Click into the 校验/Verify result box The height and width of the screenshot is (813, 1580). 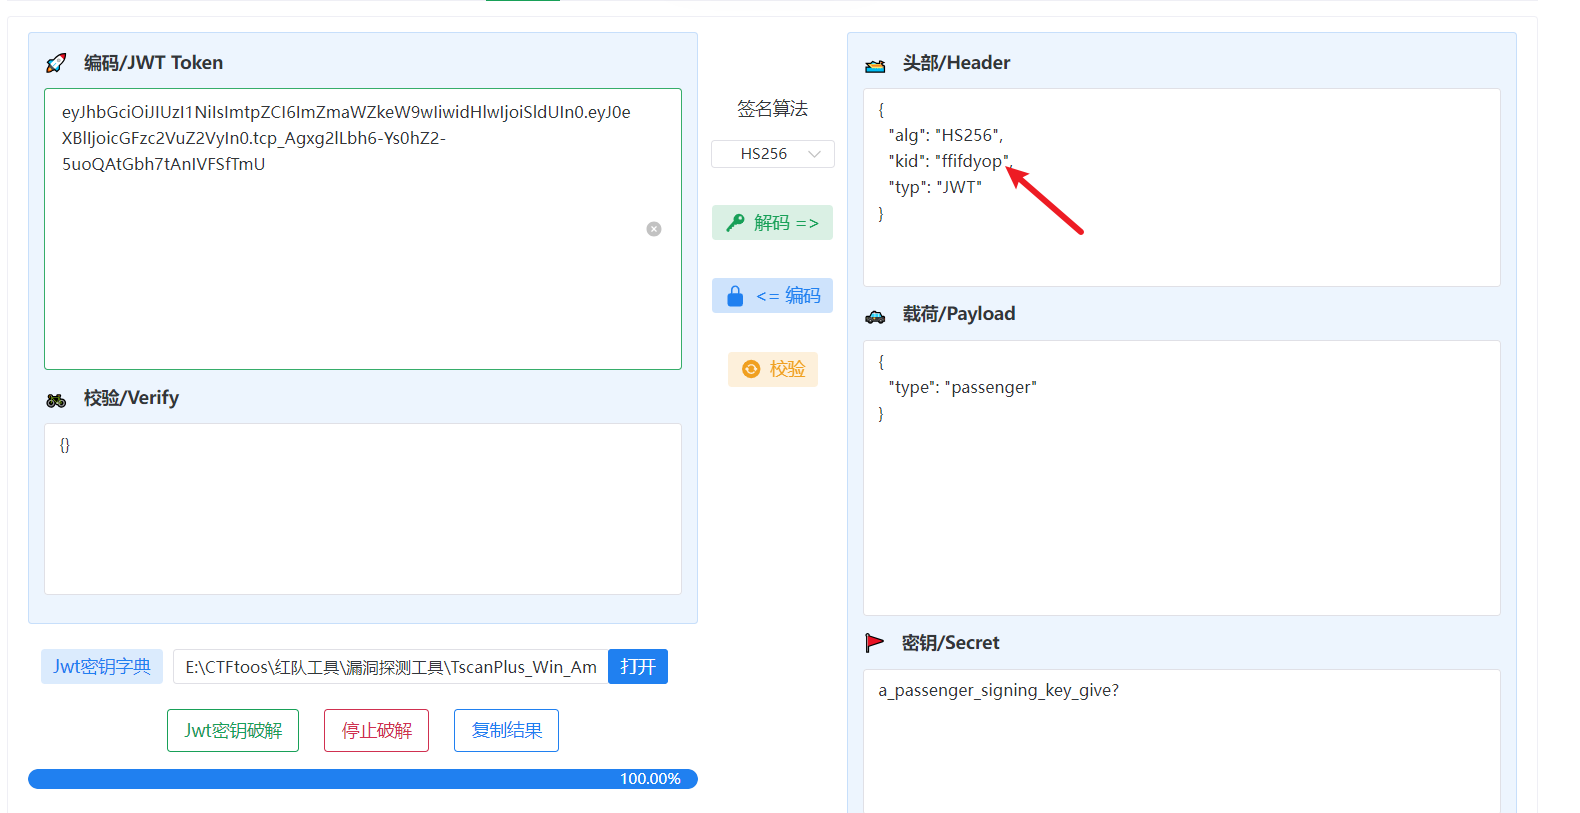363,509
